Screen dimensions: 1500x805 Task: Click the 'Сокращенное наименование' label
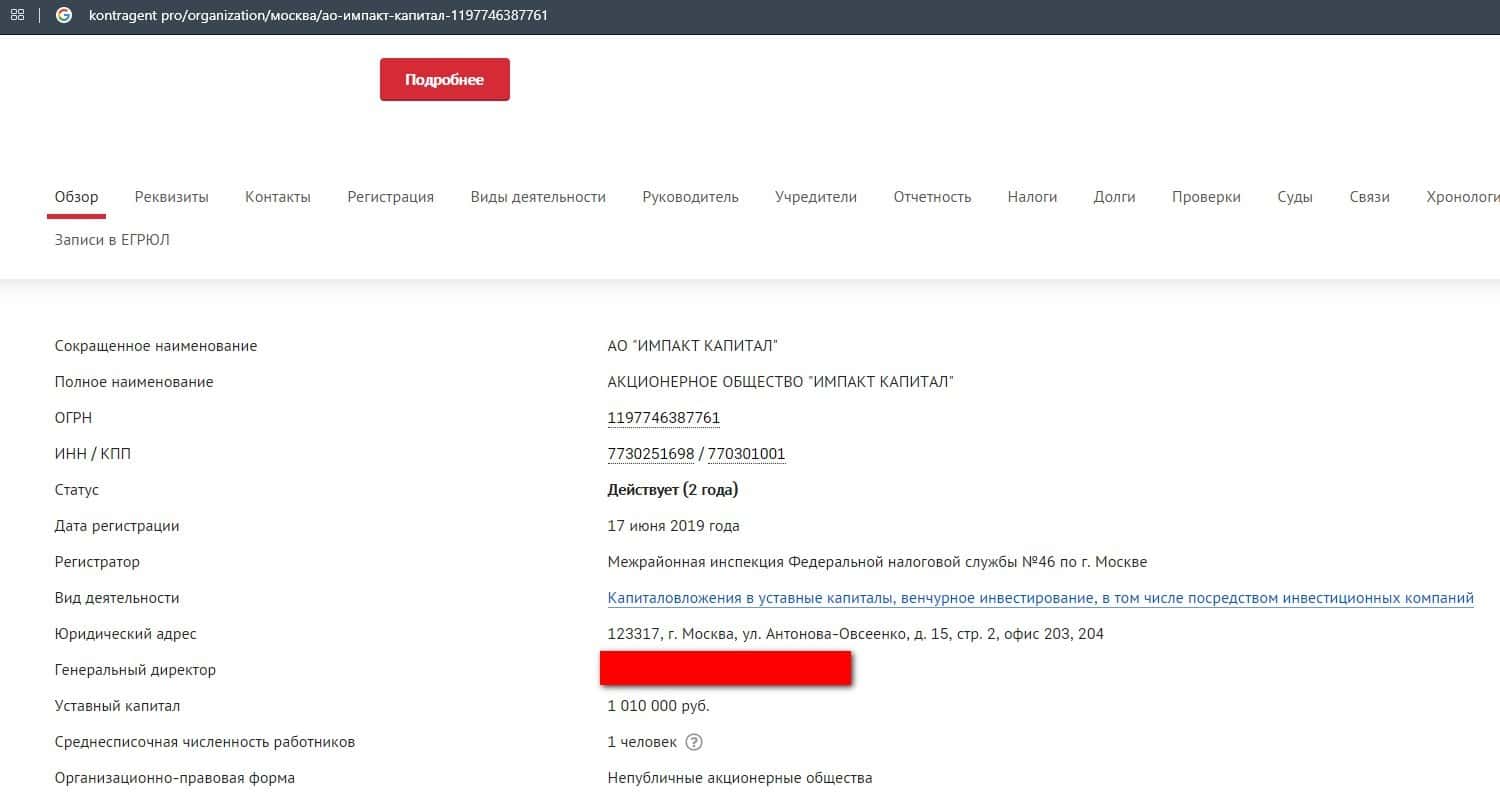click(156, 346)
